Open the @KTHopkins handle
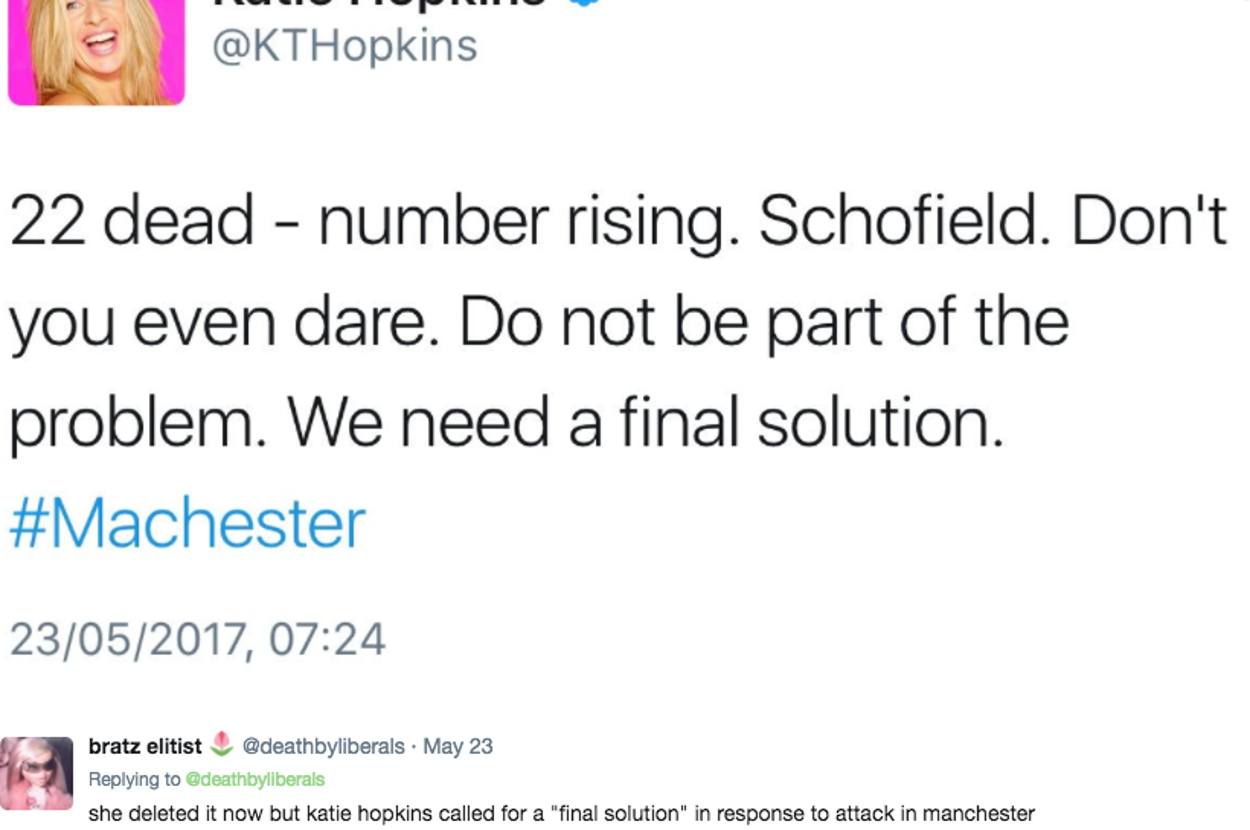 344,47
